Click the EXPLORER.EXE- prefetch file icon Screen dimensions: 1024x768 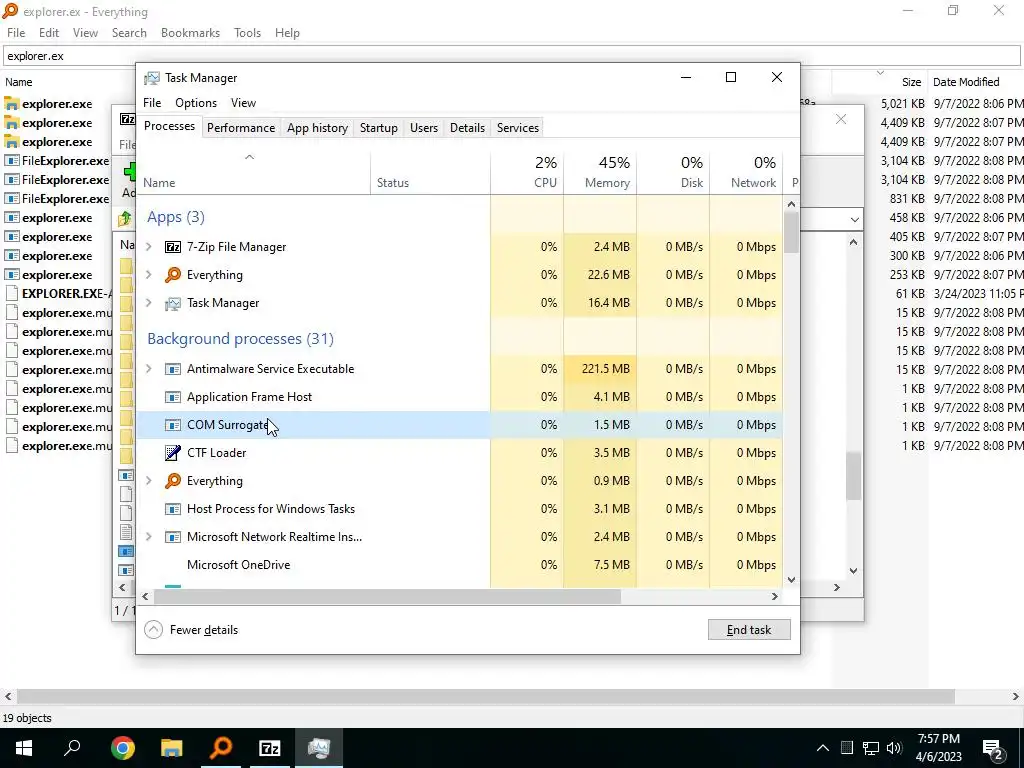[12, 294]
